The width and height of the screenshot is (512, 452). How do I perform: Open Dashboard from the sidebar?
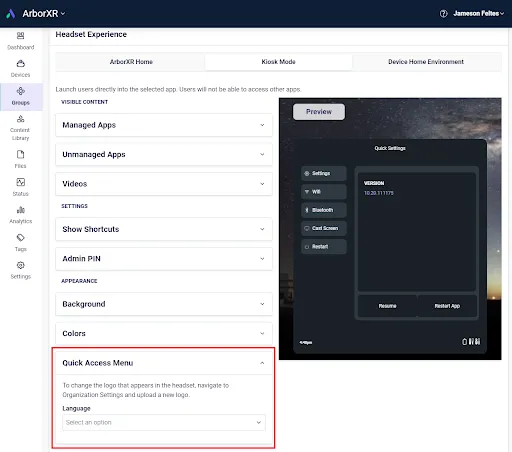click(x=21, y=41)
